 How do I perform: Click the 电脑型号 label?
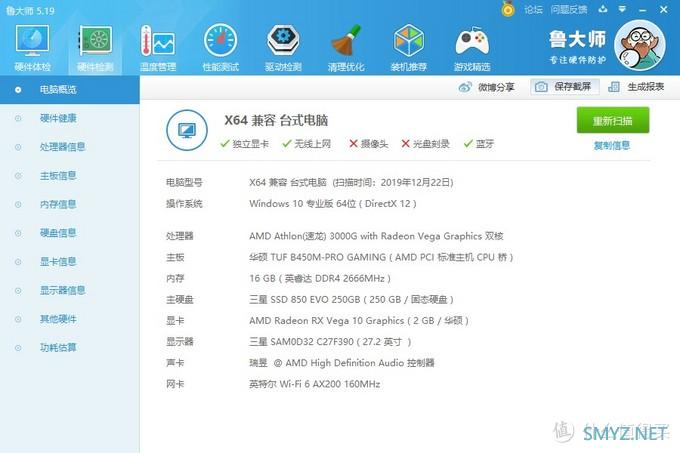coord(184,183)
